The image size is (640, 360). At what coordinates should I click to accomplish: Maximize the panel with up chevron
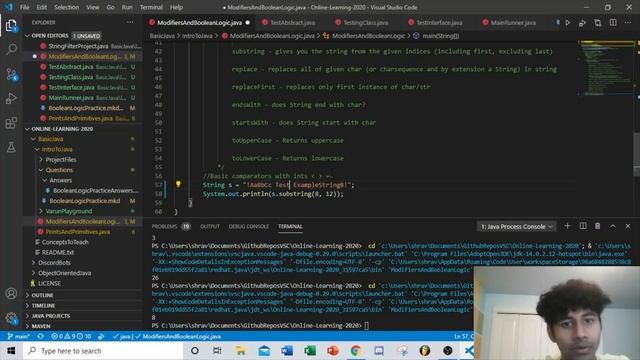tap(613, 226)
